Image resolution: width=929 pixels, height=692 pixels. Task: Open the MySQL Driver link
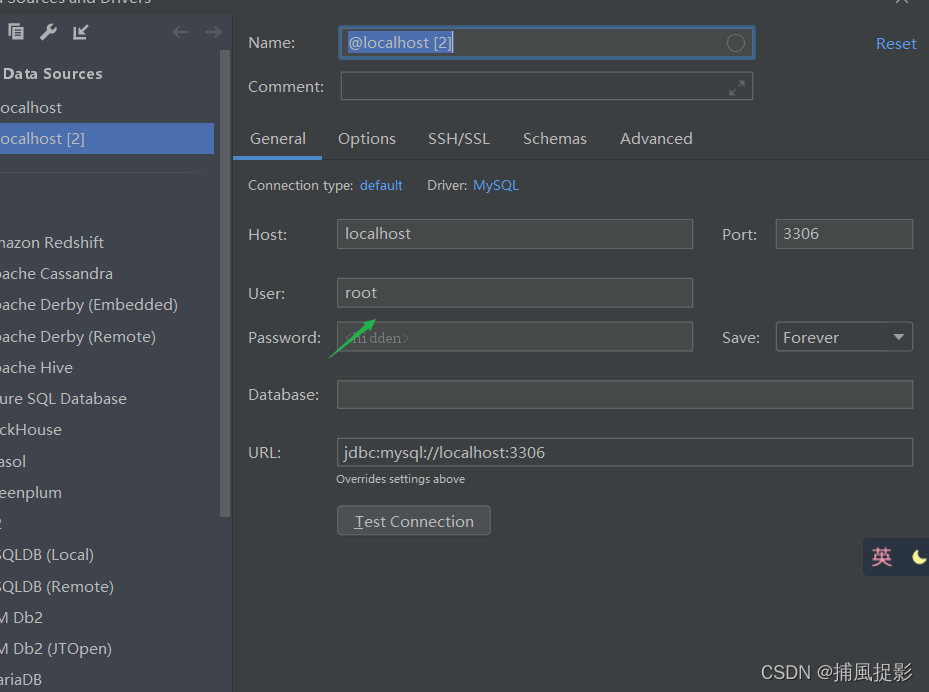[496, 185]
